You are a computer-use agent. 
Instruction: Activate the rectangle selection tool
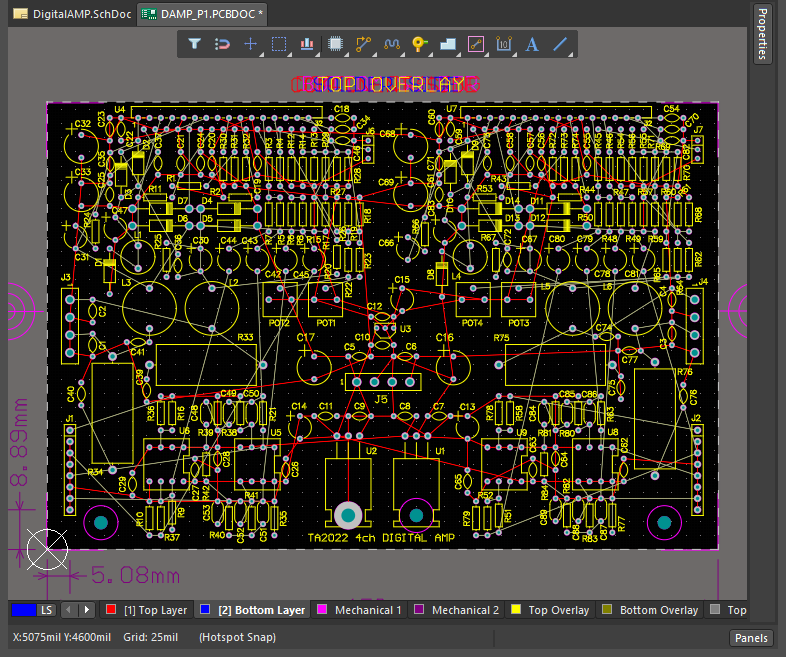point(279,44)
